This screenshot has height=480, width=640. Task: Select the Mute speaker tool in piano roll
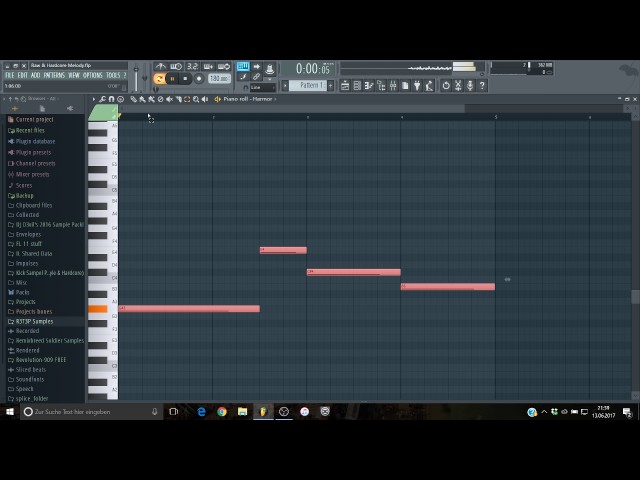tap(169, 99)
